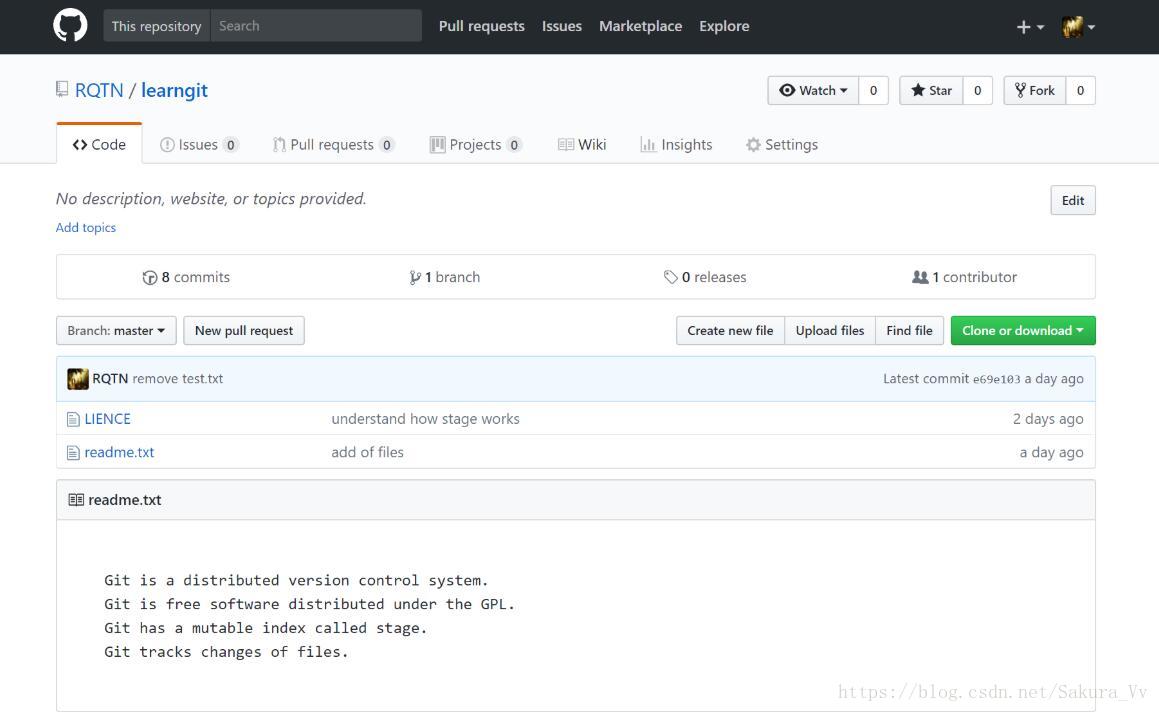Click the Find file button
Image resolution: width=1159 pixels, height=712 pixels.
909,330
